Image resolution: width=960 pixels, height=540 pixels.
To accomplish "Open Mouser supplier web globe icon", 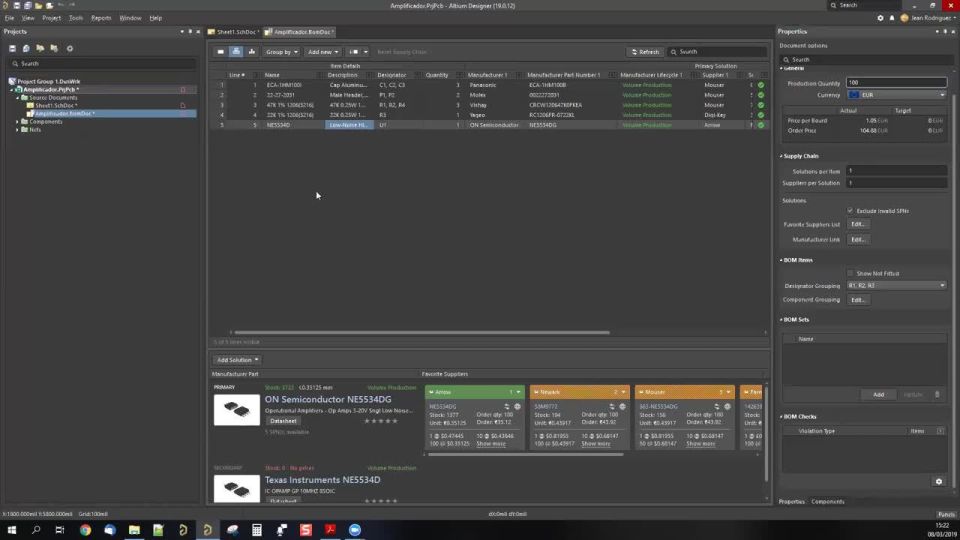I will tap(727, 407).
